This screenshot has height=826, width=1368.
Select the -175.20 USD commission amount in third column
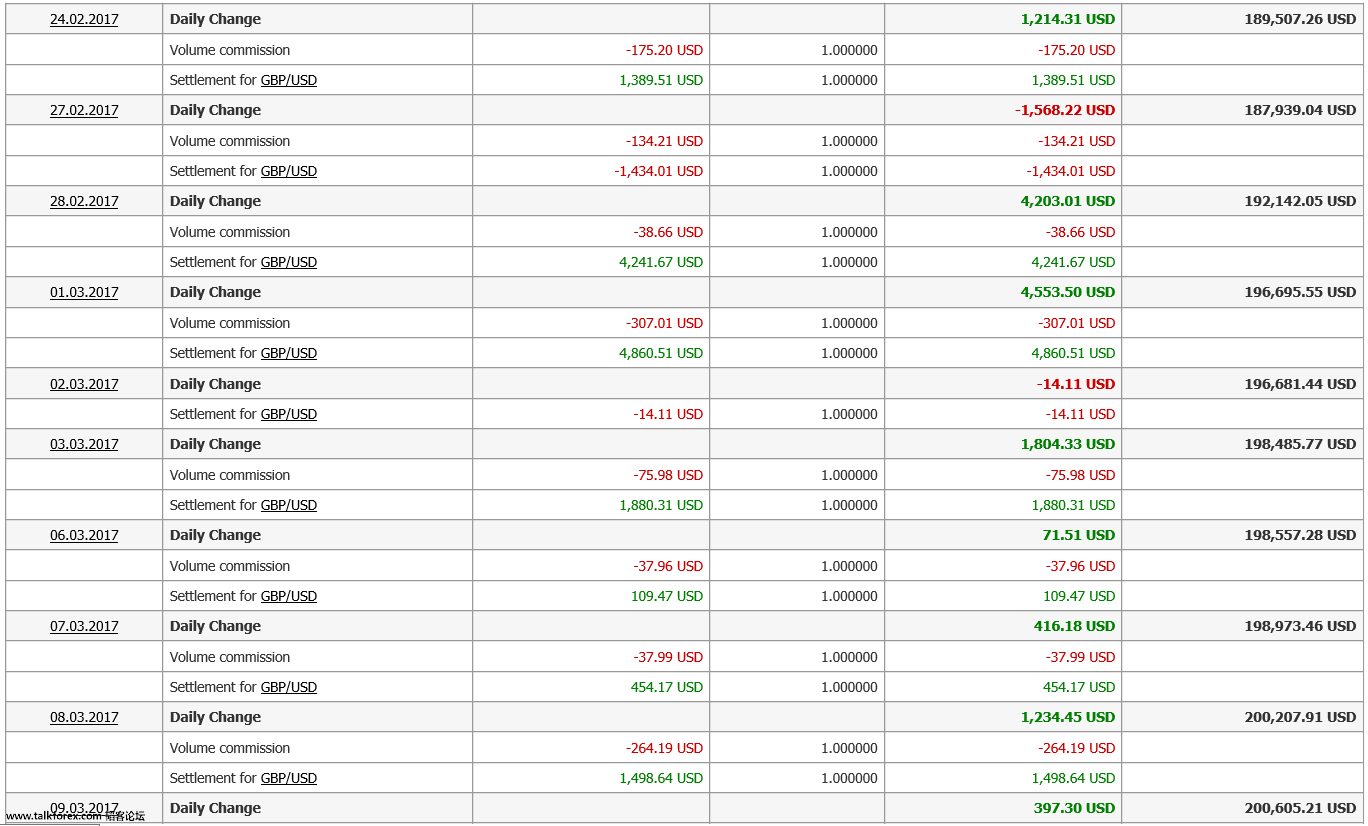pyautogui.click(x=664, y=50)
